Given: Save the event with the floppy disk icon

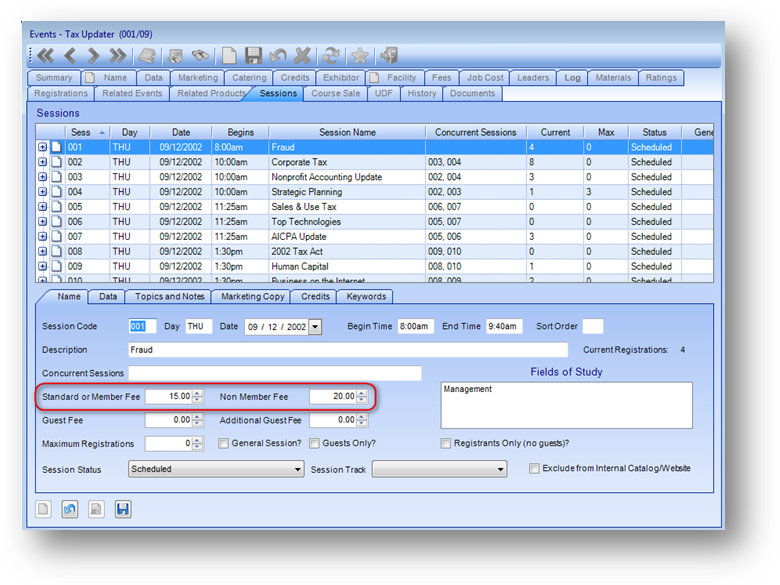Looking at the screenshot, I should (x=253, y=55).
